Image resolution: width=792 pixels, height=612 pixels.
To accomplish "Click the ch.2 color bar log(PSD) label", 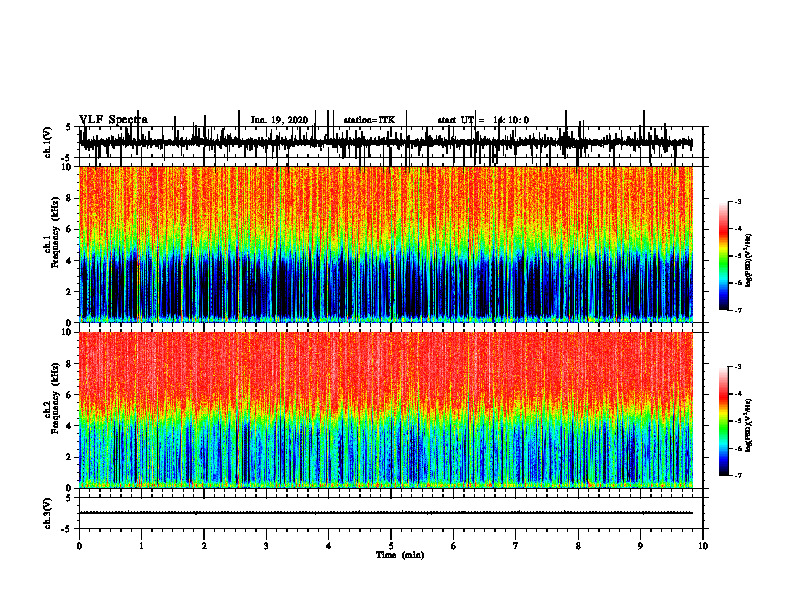I will [748, 425].
